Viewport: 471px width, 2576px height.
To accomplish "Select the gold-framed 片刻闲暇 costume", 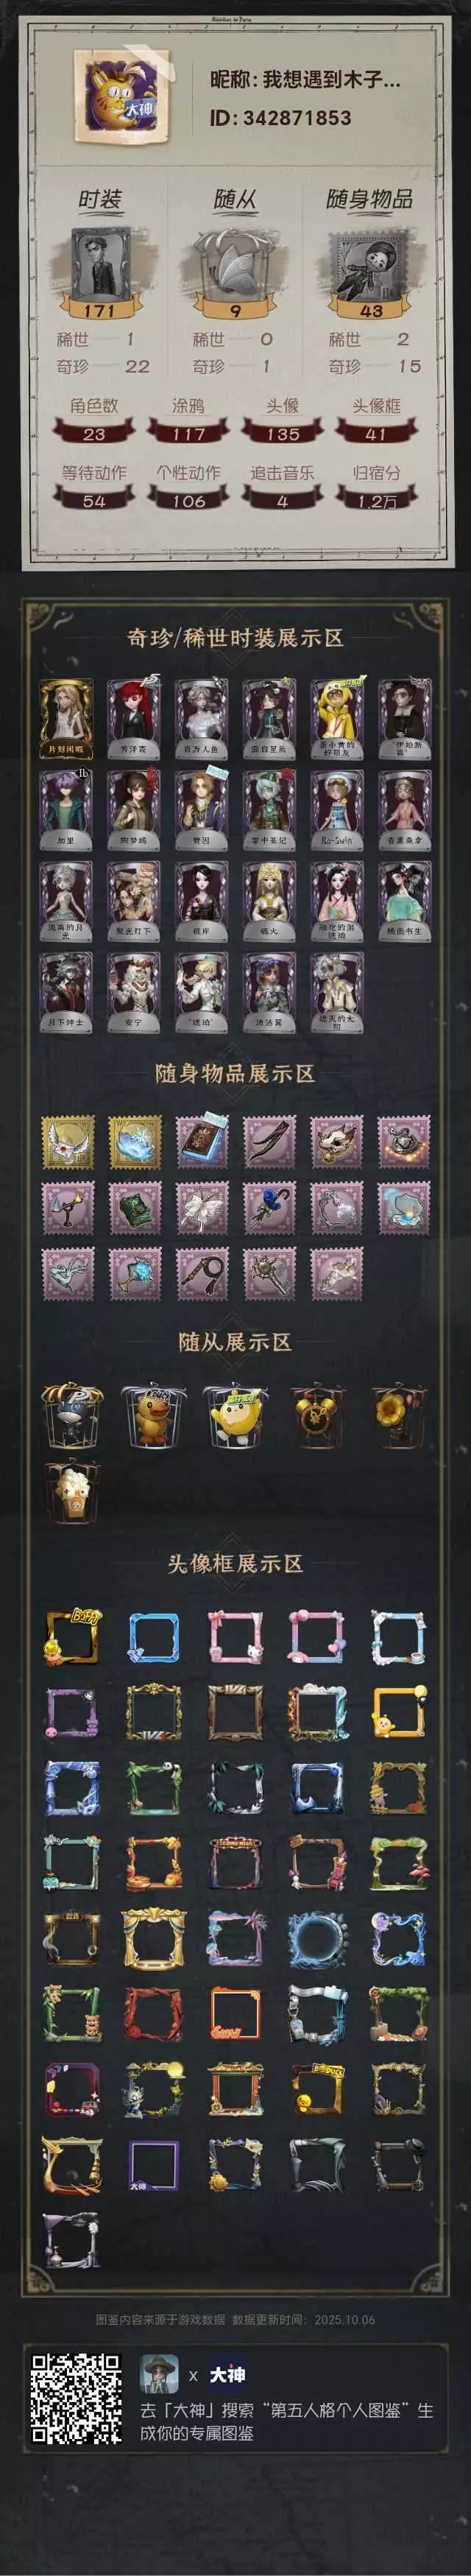I will [66, 718].
